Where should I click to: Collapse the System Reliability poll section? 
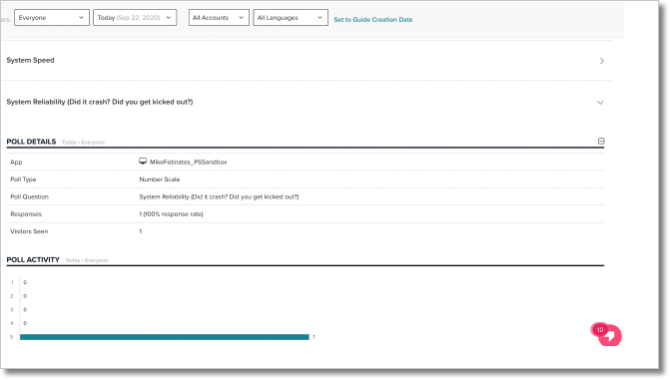click(x=306, y=102)
